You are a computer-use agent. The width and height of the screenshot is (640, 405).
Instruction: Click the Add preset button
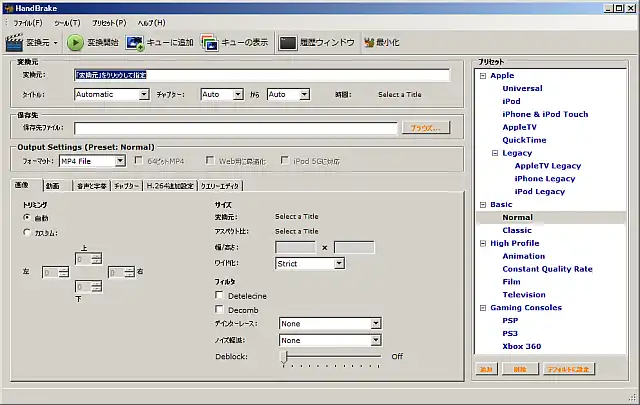point(487,369)
